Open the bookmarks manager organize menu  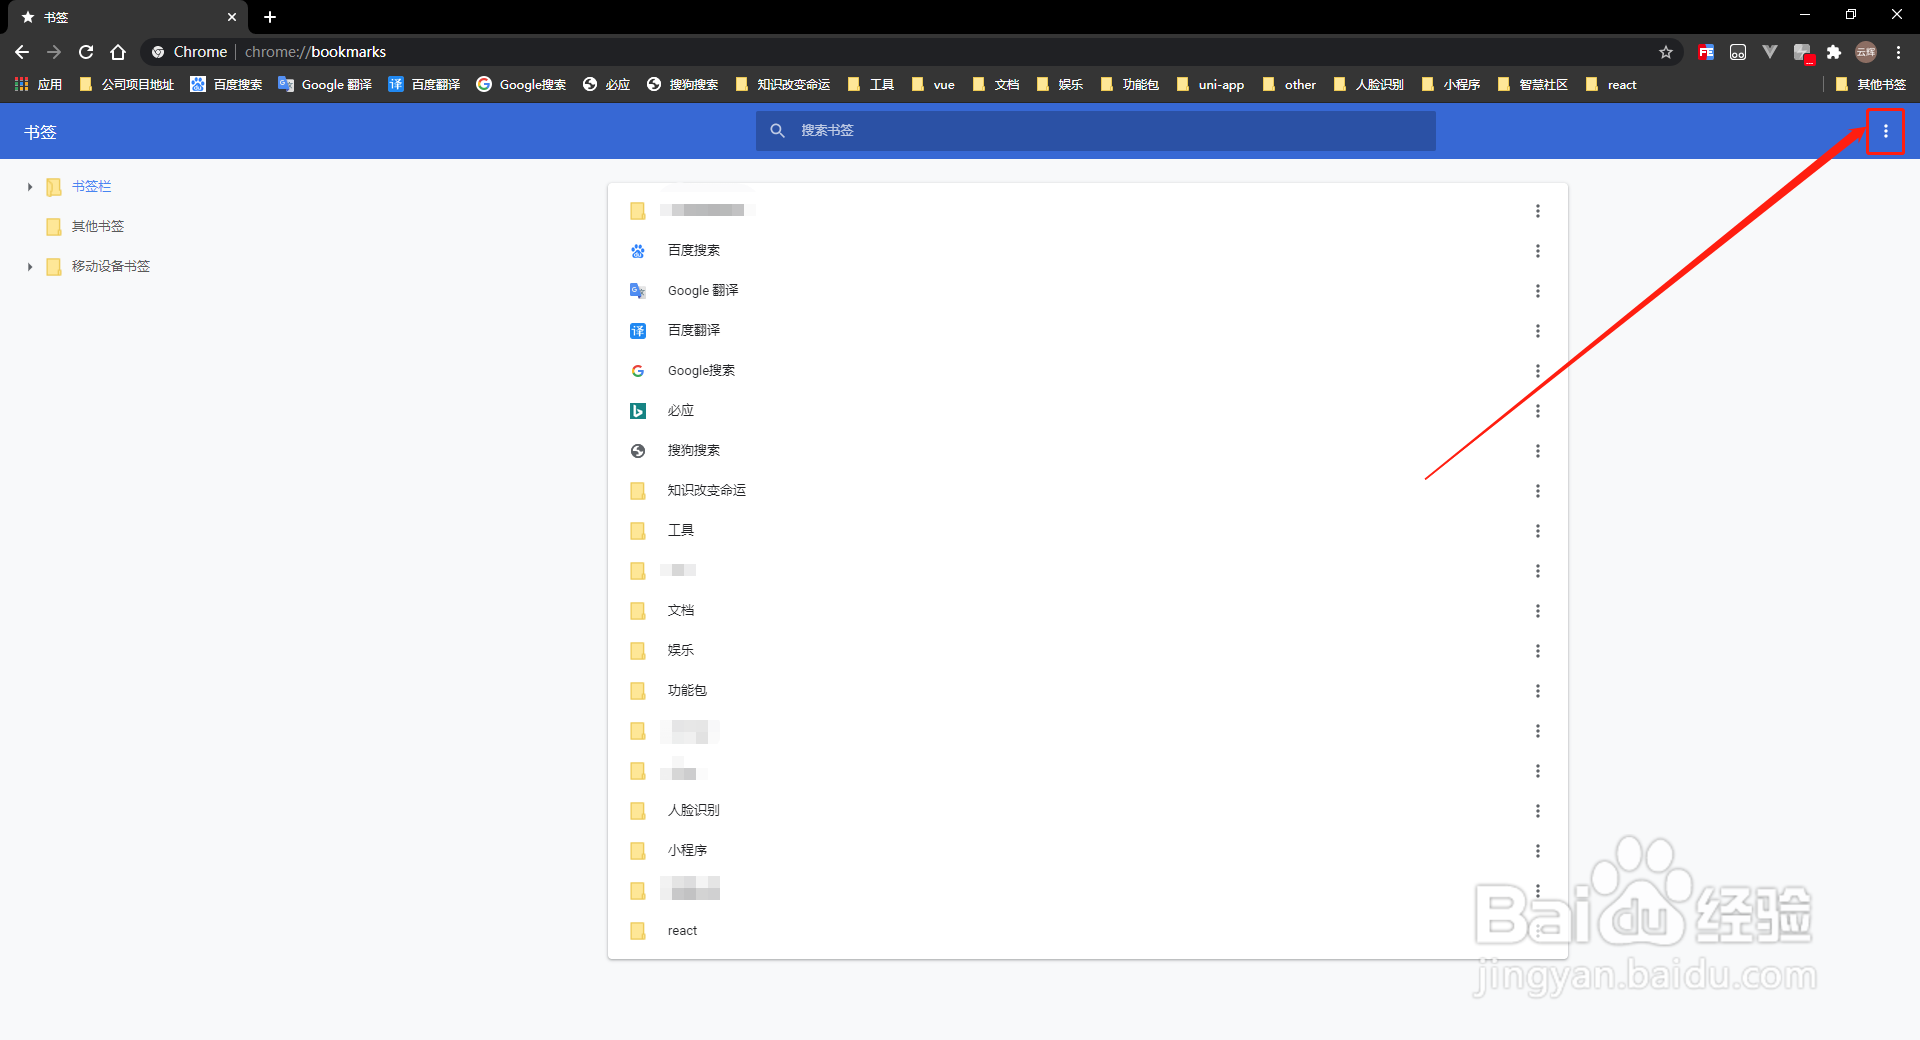click(1886, 131)
